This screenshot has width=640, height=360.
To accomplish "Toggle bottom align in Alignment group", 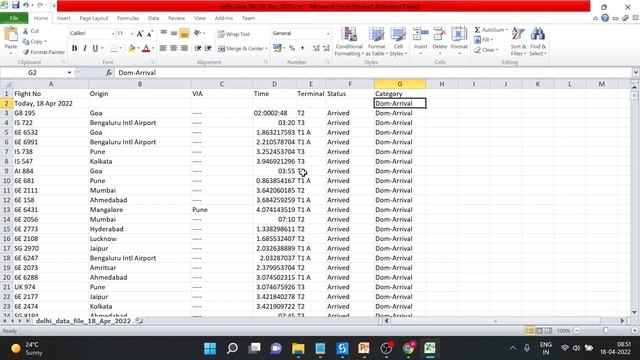I will tap(184, 33).
